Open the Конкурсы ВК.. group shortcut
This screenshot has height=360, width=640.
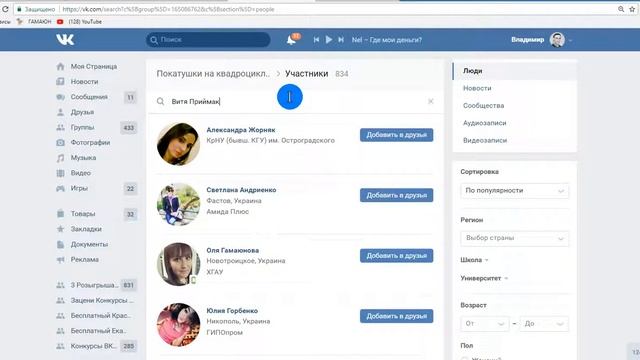pos(93,346)
